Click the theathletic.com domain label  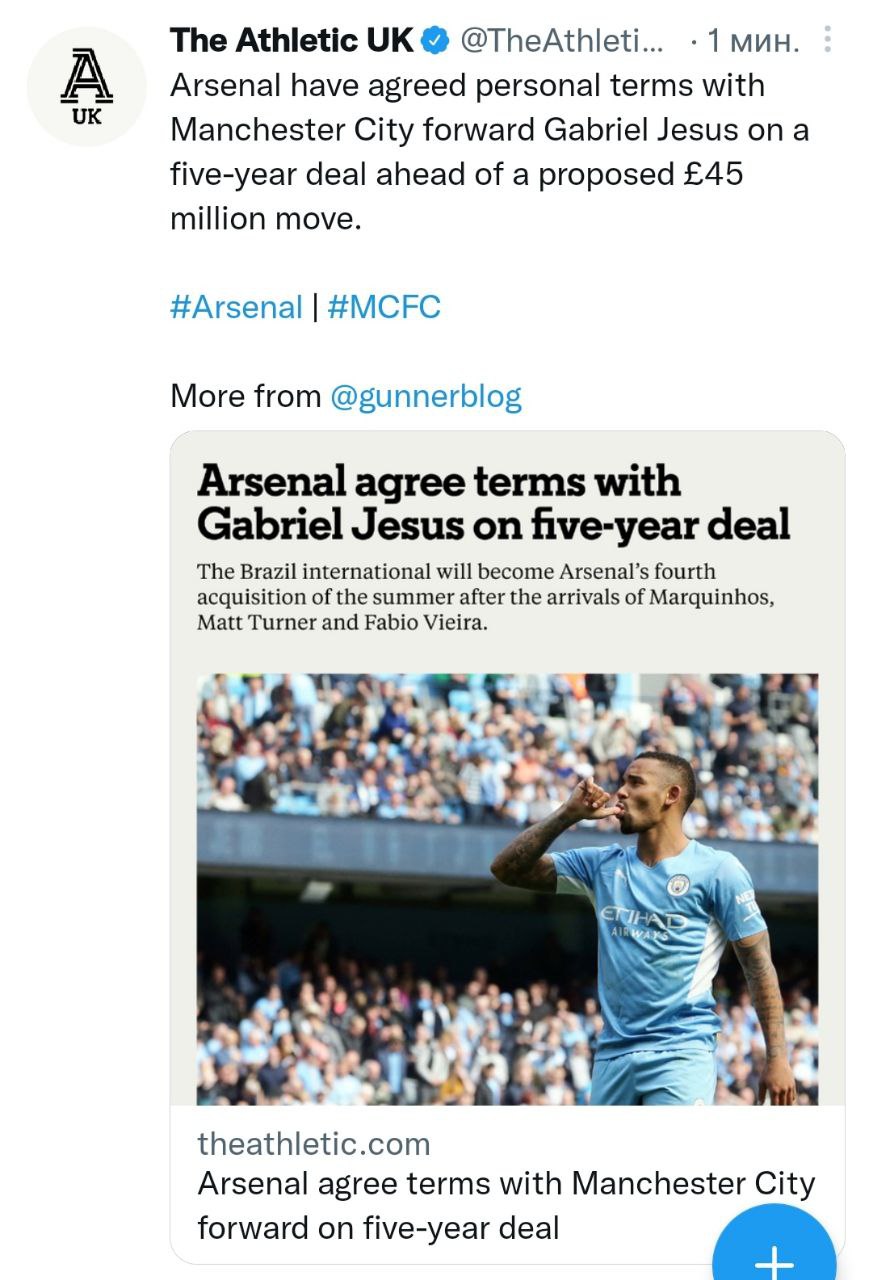click(314, 1143)
